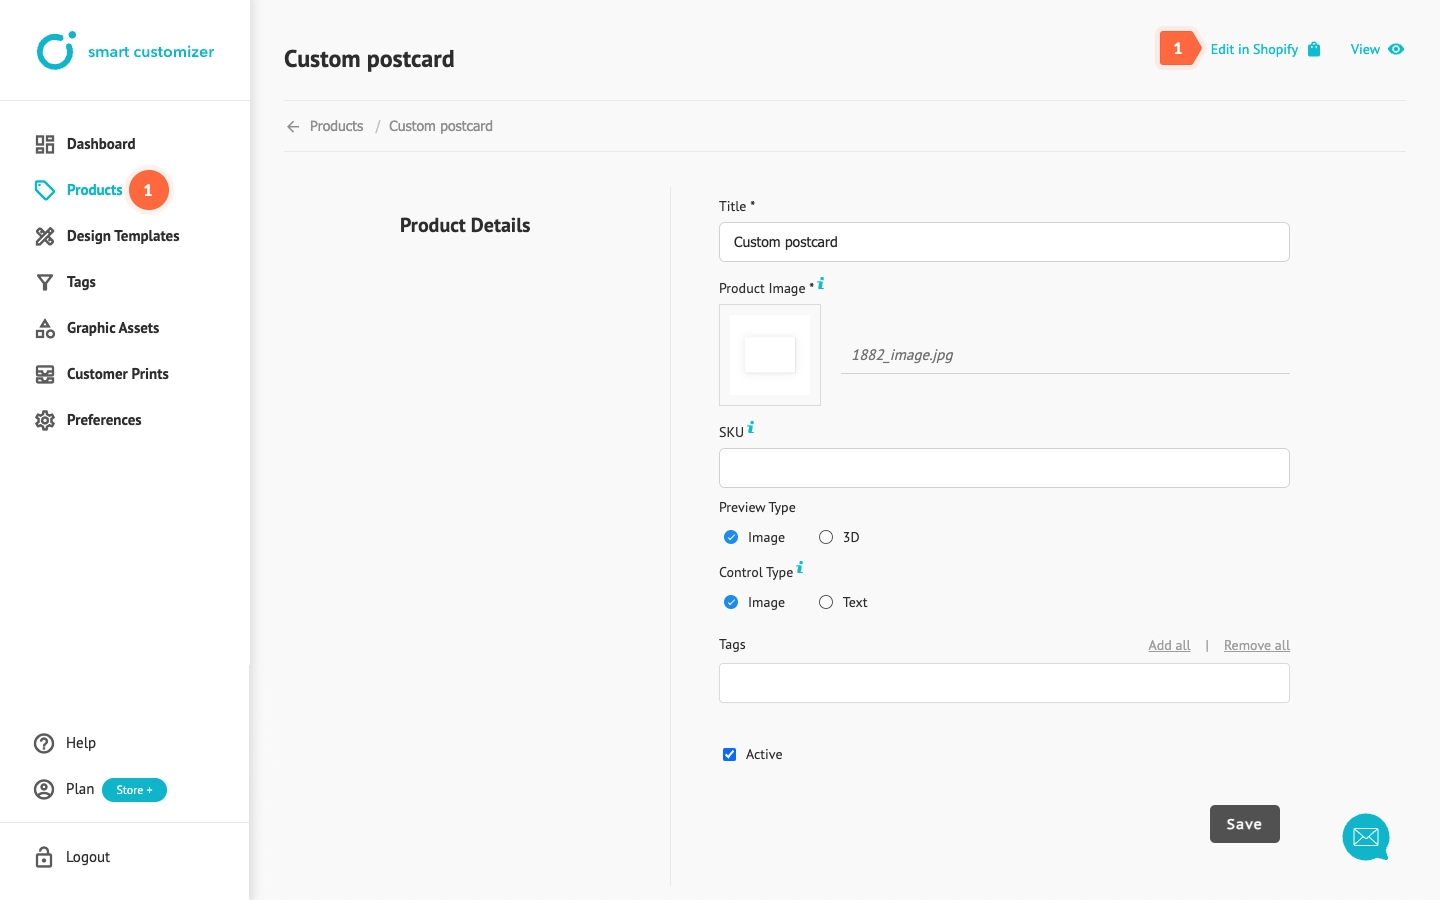Click the Smart Customizer logo
1440x900 pixels.
125,51
